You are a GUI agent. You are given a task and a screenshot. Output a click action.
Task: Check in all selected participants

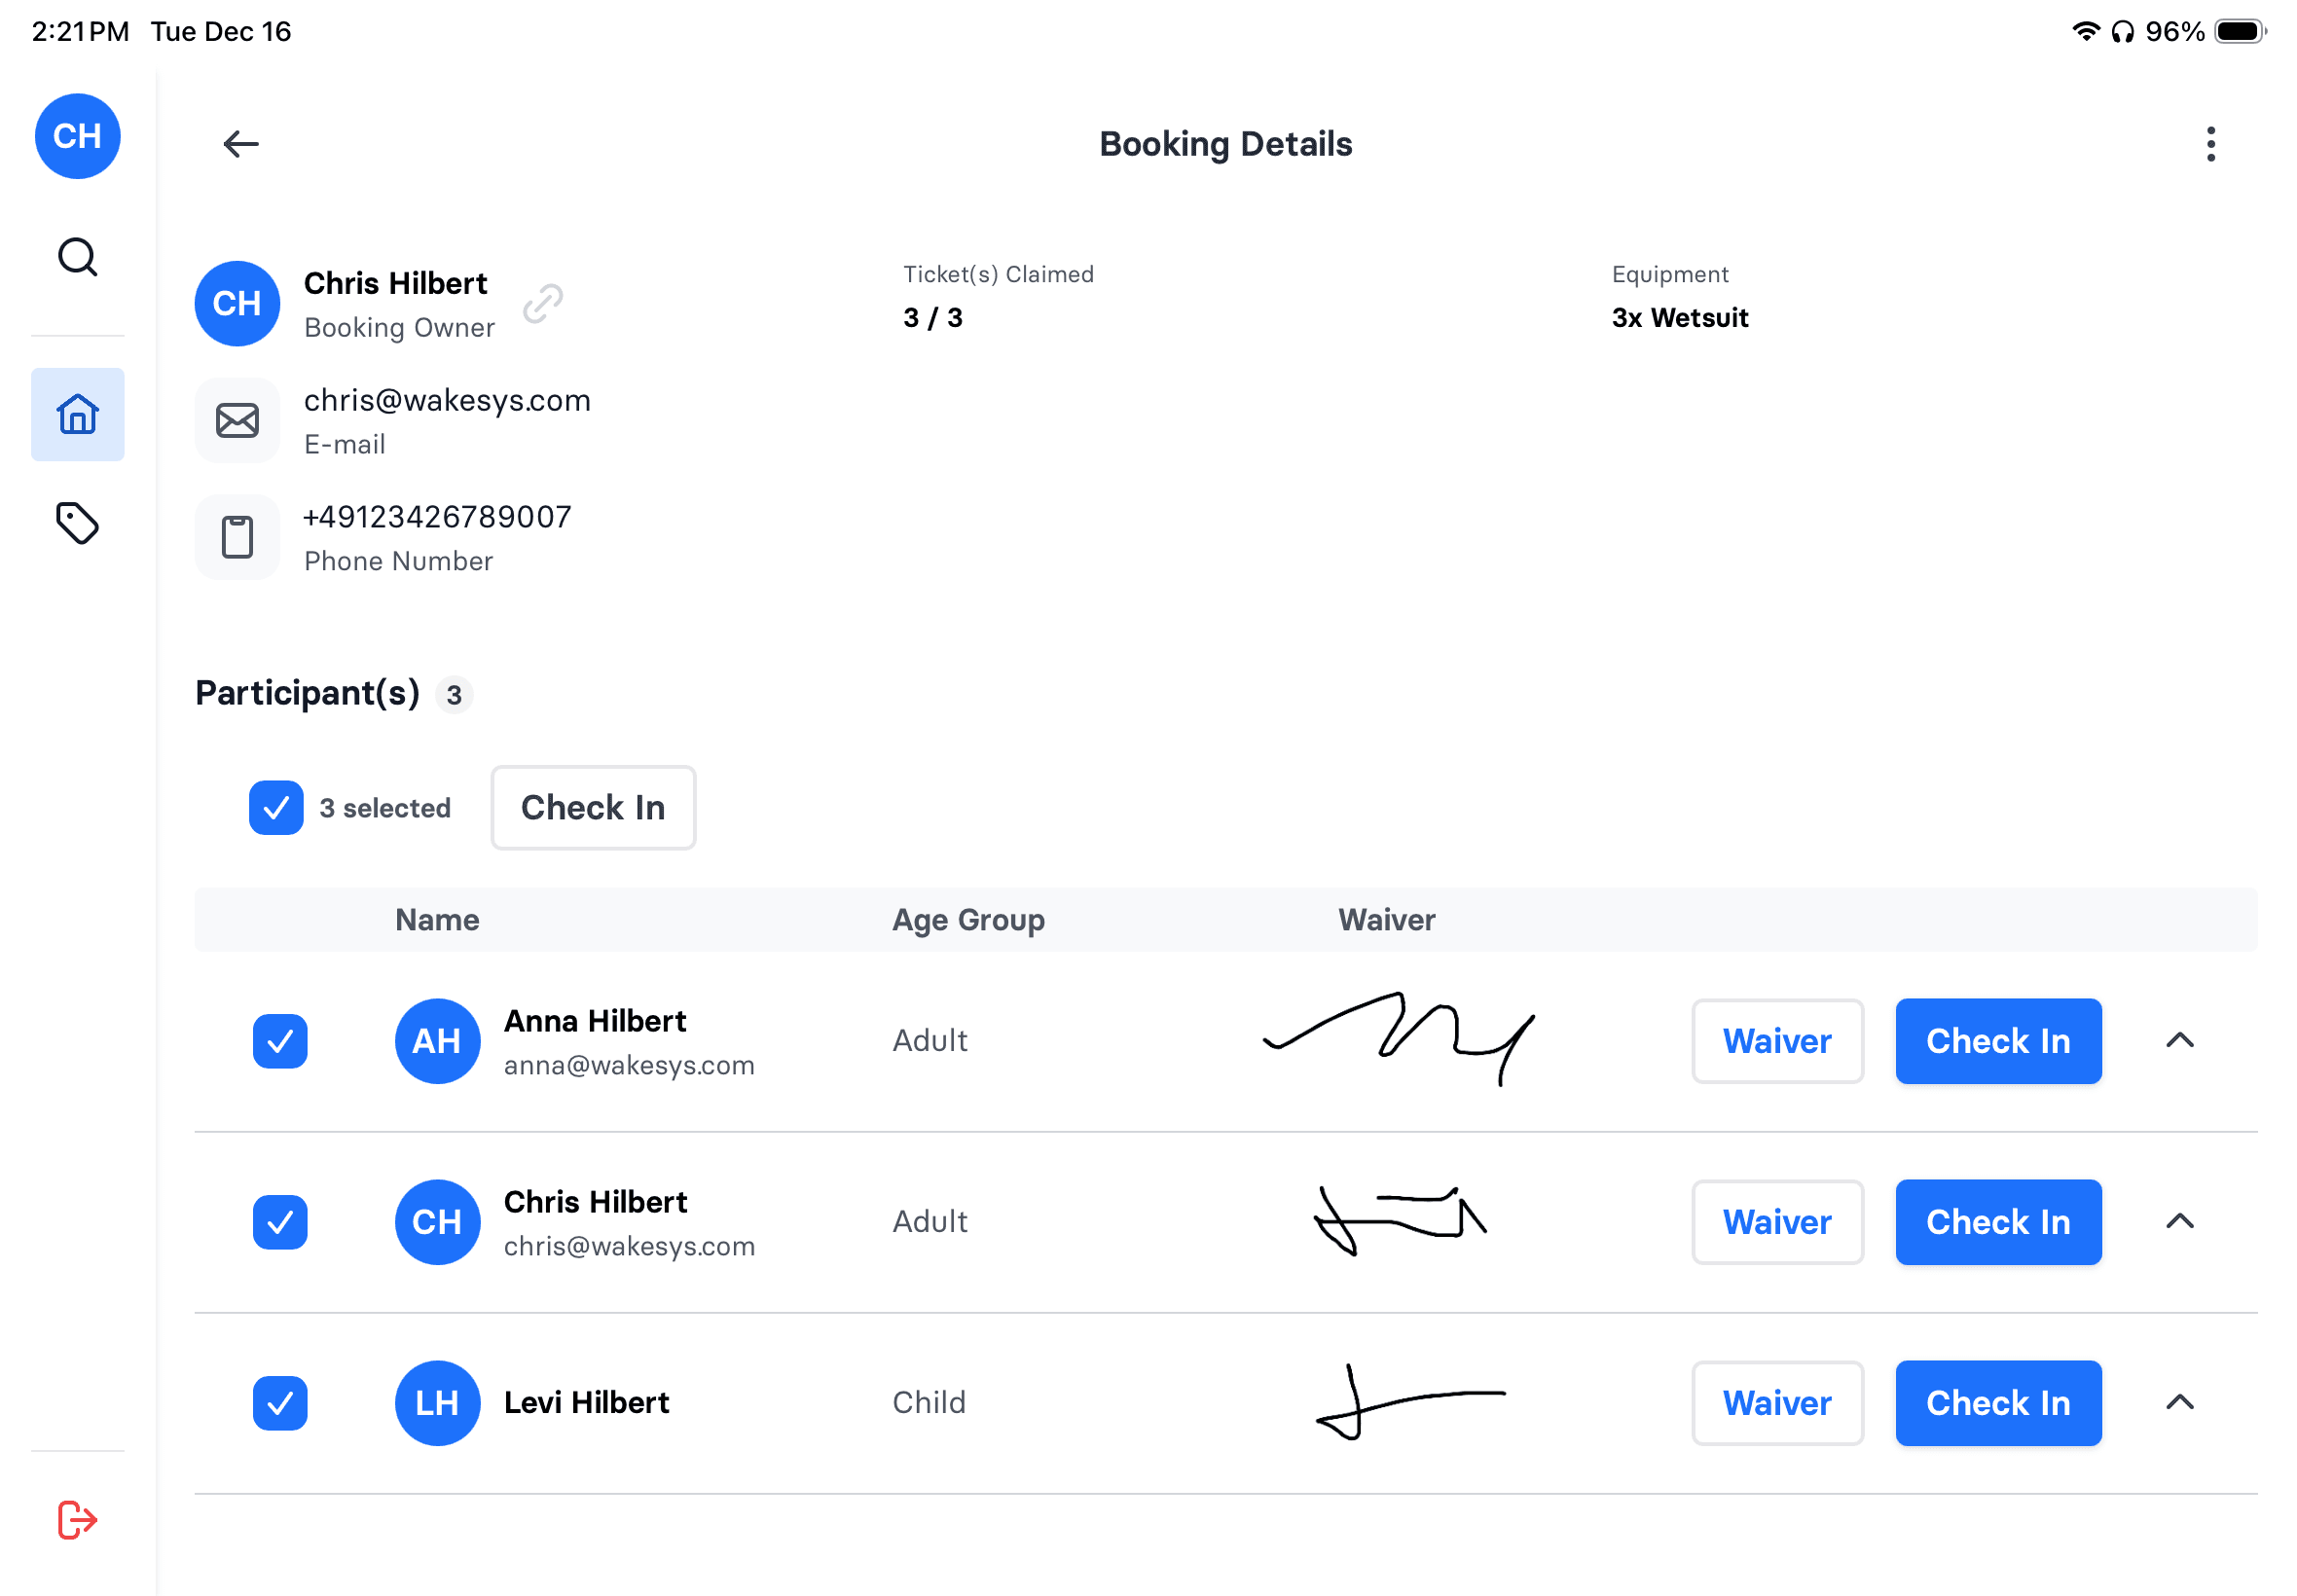coord(592,807)
